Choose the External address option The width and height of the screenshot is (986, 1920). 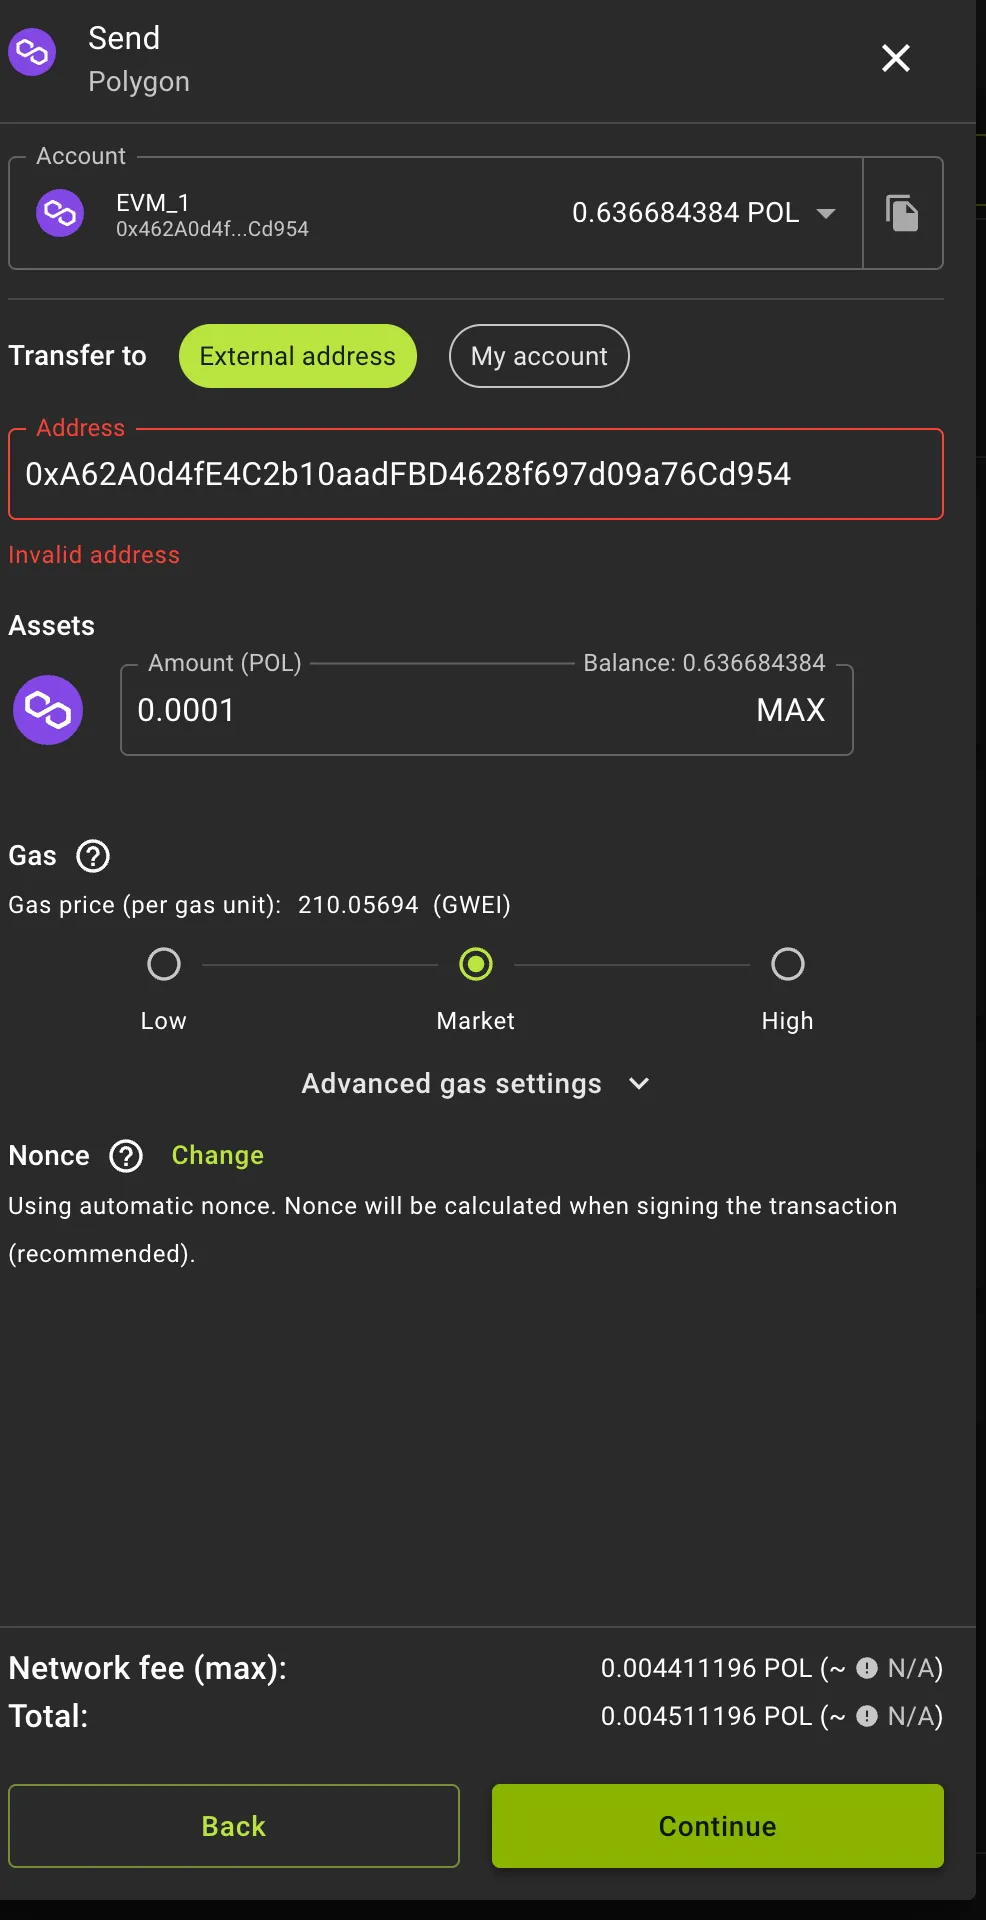pos(298,356)
